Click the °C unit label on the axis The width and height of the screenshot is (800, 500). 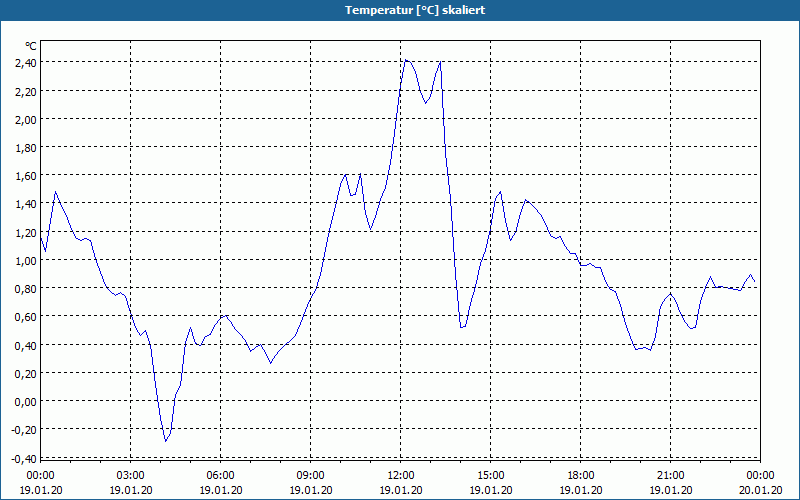point(31,46)
